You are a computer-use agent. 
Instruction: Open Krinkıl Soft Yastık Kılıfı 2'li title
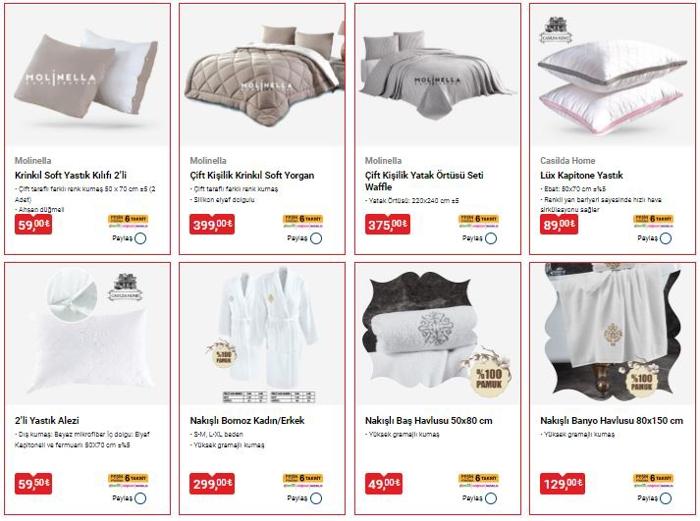pyautogui.click(x=71, y=175)
